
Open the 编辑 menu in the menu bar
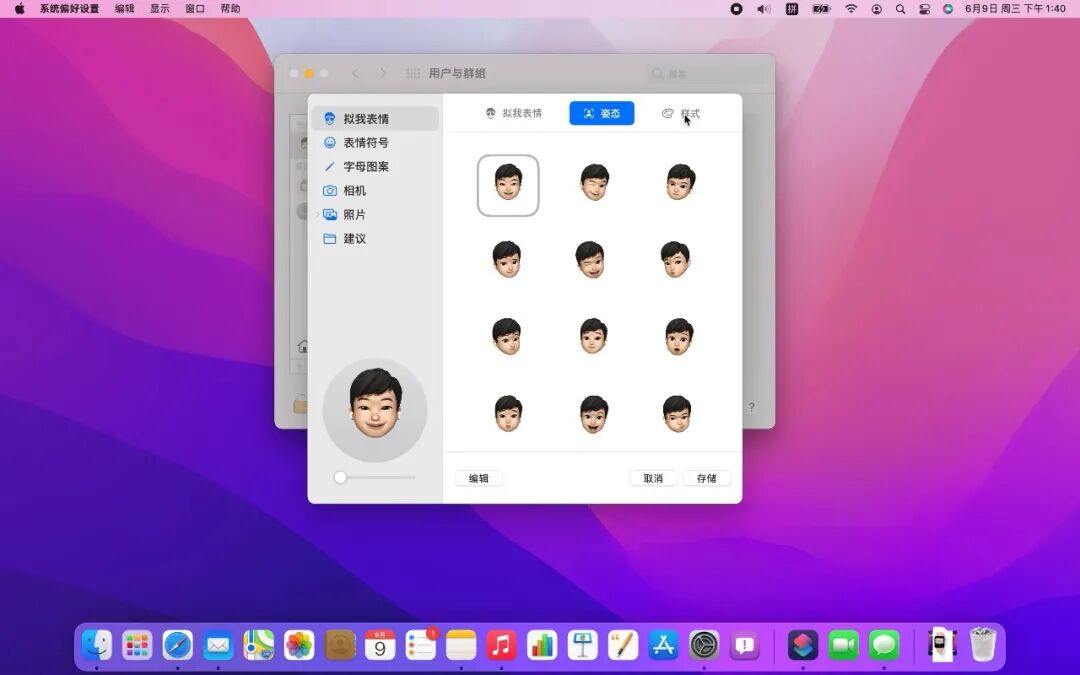122,8
